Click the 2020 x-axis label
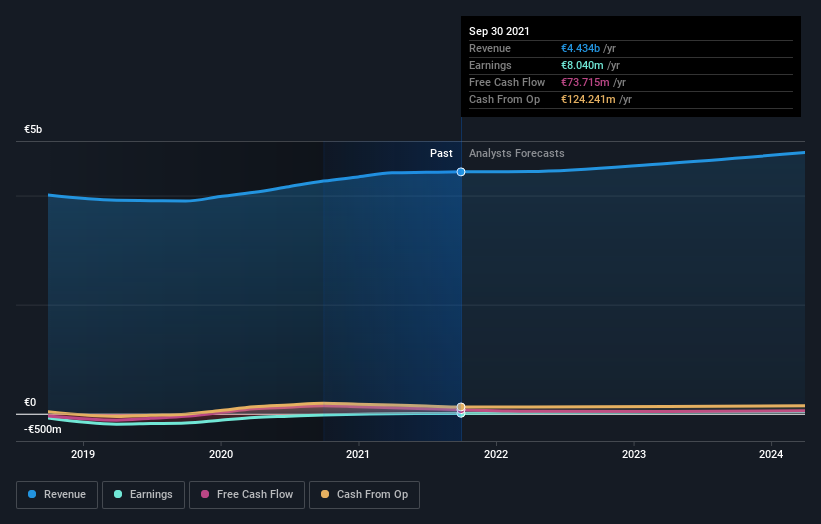821x524 pixels. tap(221, 454)
